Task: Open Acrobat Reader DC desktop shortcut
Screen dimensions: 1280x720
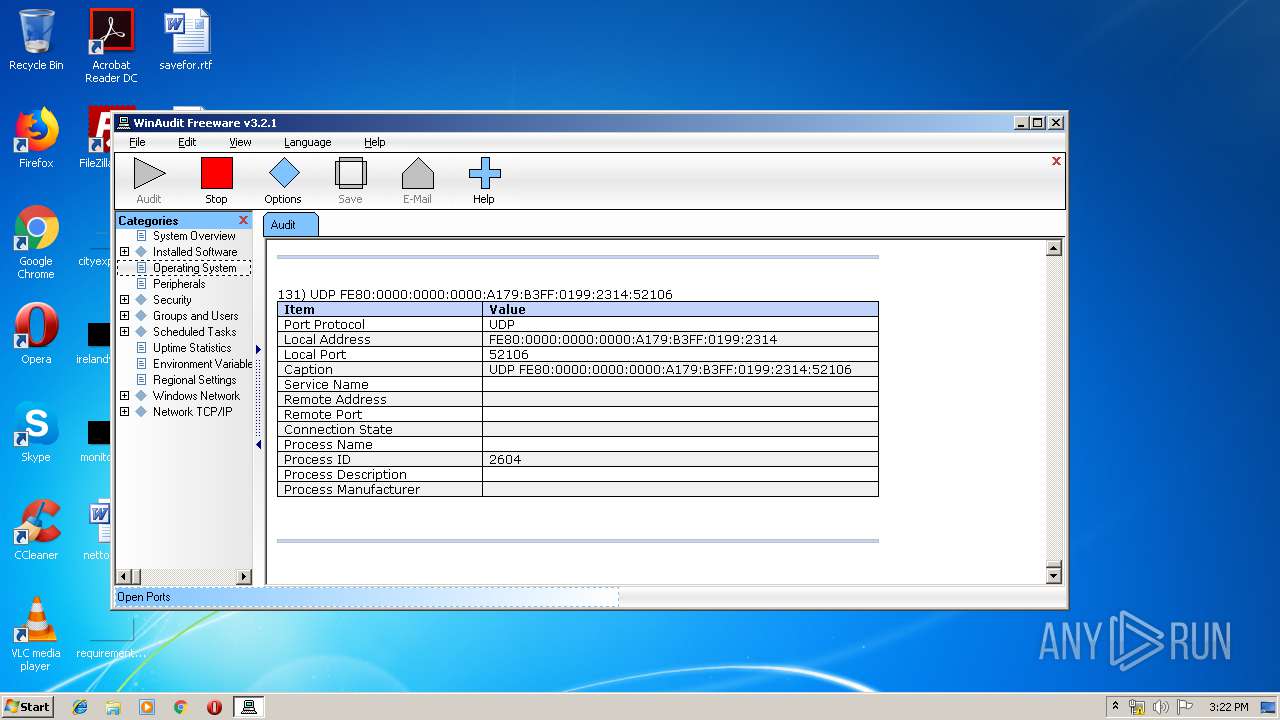Action: point(111,46)
